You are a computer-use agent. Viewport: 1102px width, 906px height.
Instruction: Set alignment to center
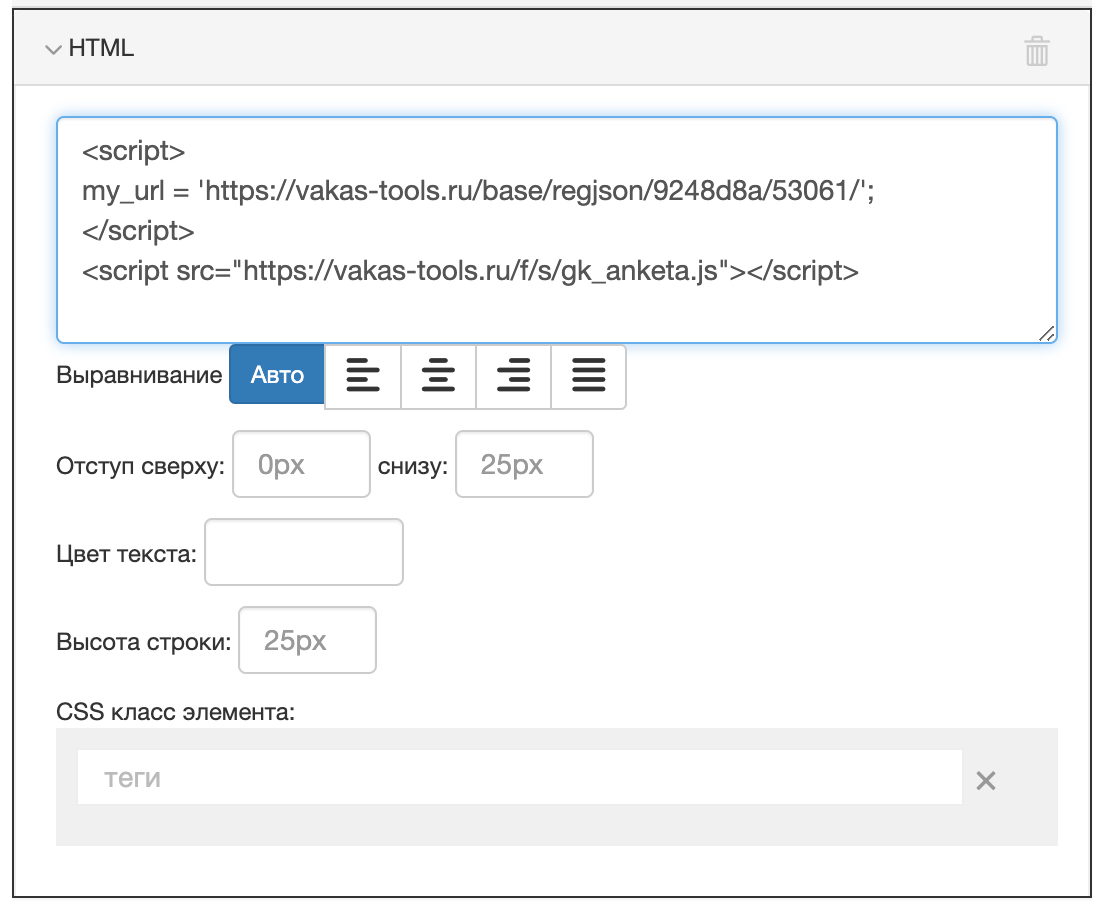click(438, 377)
